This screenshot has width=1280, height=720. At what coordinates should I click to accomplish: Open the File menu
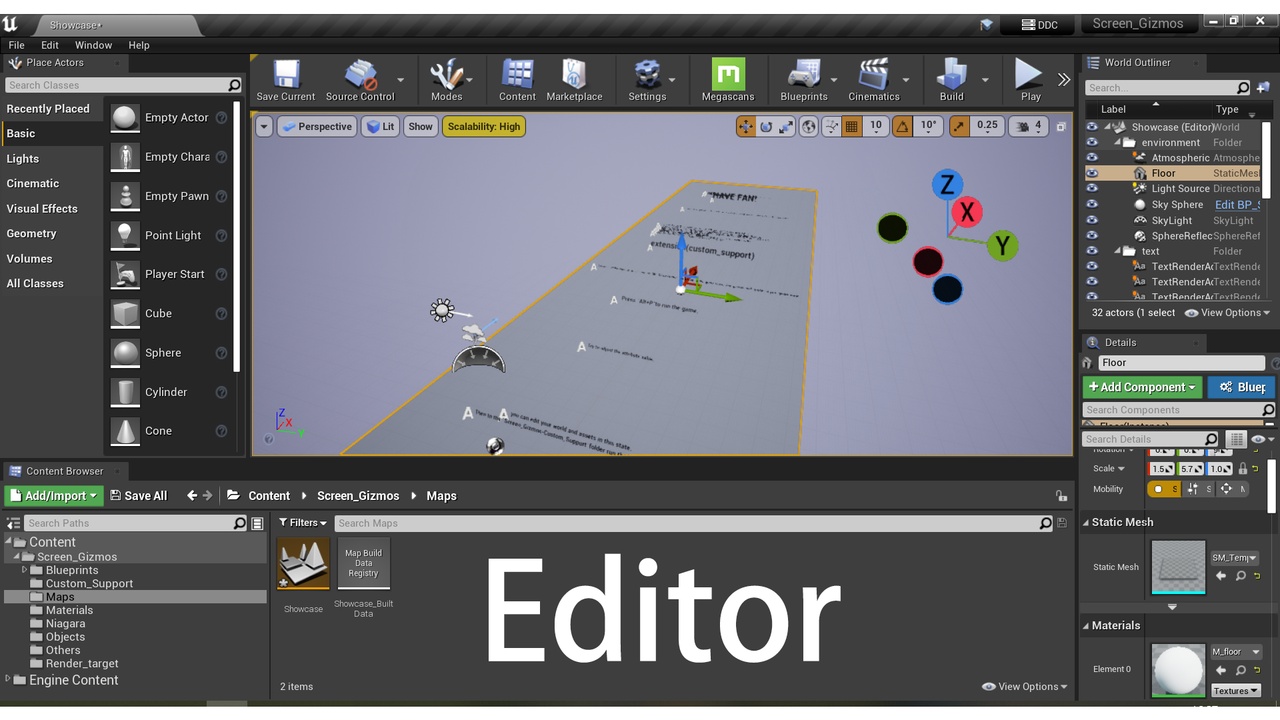click(x=16, y=45)
